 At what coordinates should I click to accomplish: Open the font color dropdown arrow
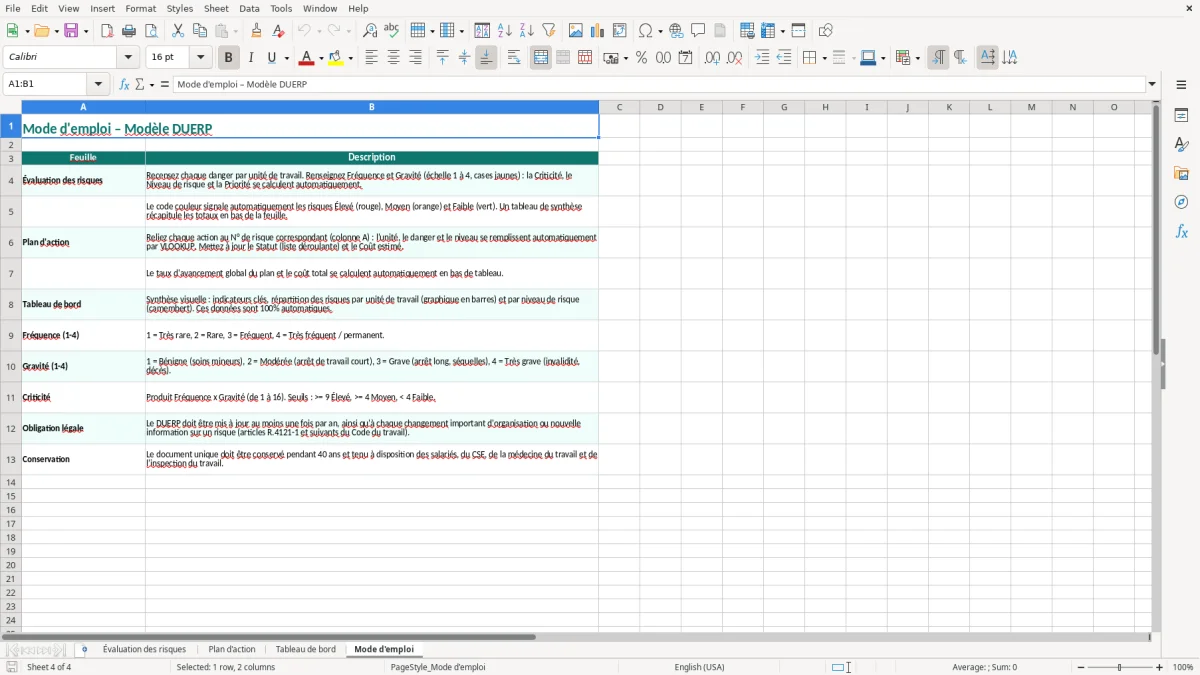(321, 58)
